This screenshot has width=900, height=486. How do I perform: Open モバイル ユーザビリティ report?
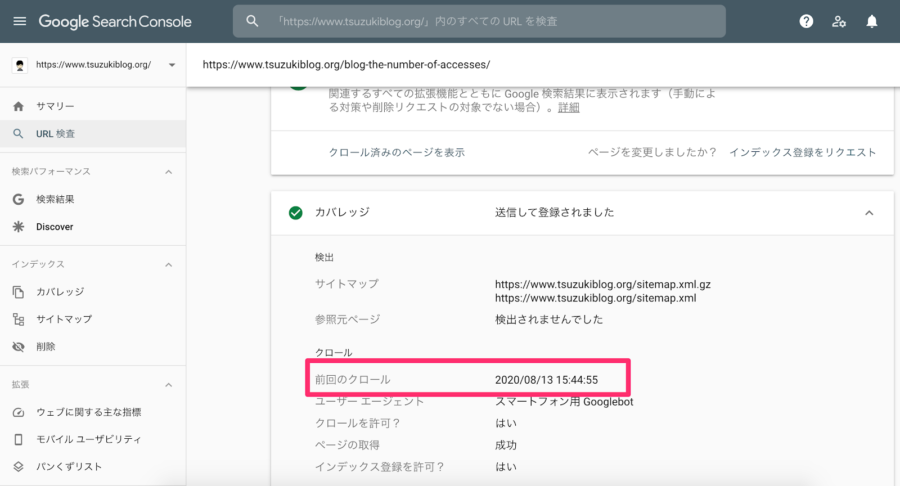92,440
